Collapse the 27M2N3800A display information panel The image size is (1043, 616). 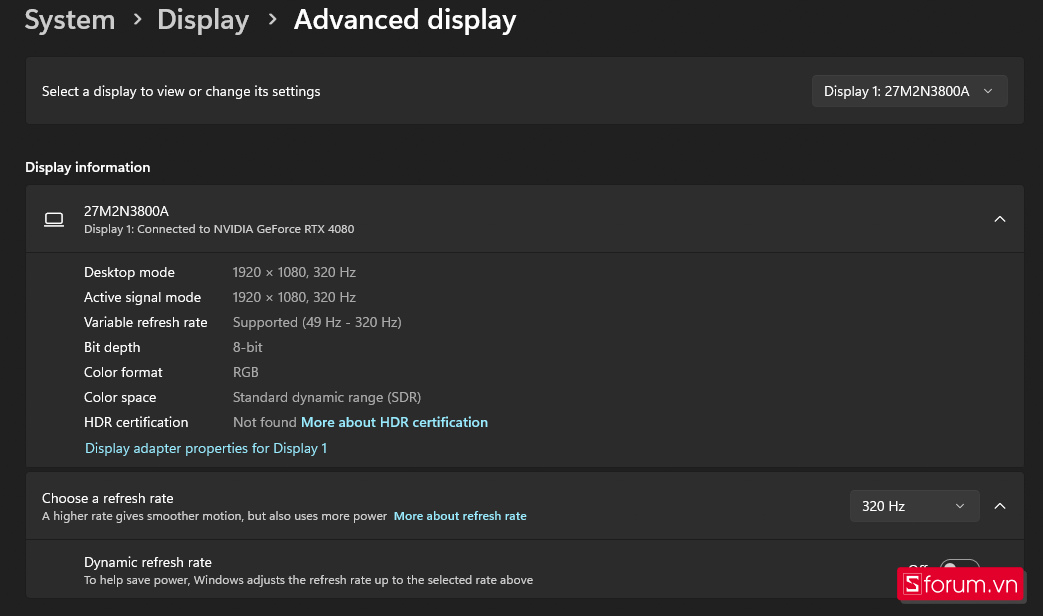click(999, 219)
